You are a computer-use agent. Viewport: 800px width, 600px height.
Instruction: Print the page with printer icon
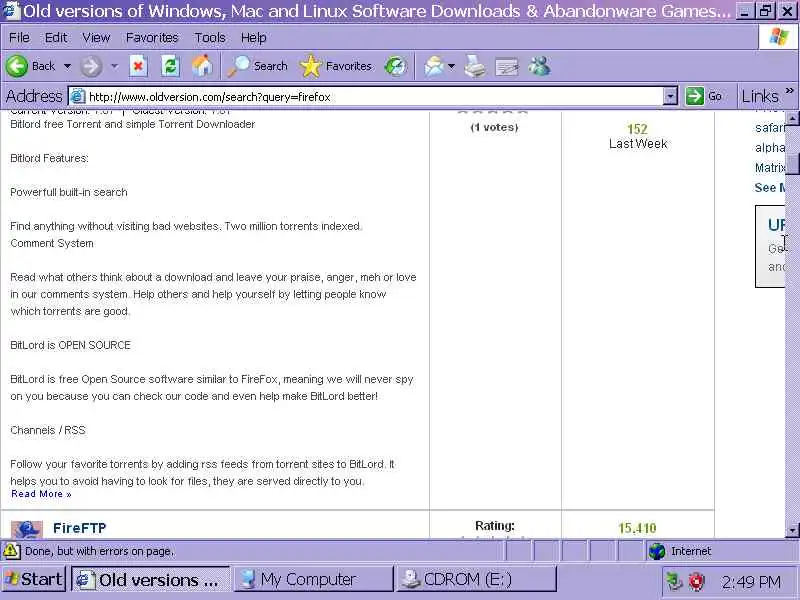(474, 66)
